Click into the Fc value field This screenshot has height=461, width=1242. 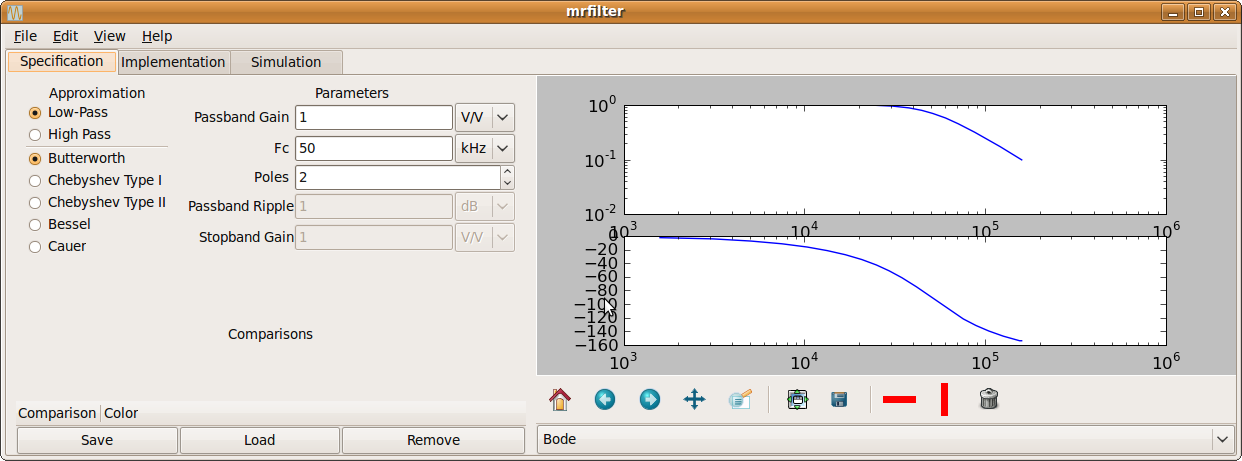point(374,149)
